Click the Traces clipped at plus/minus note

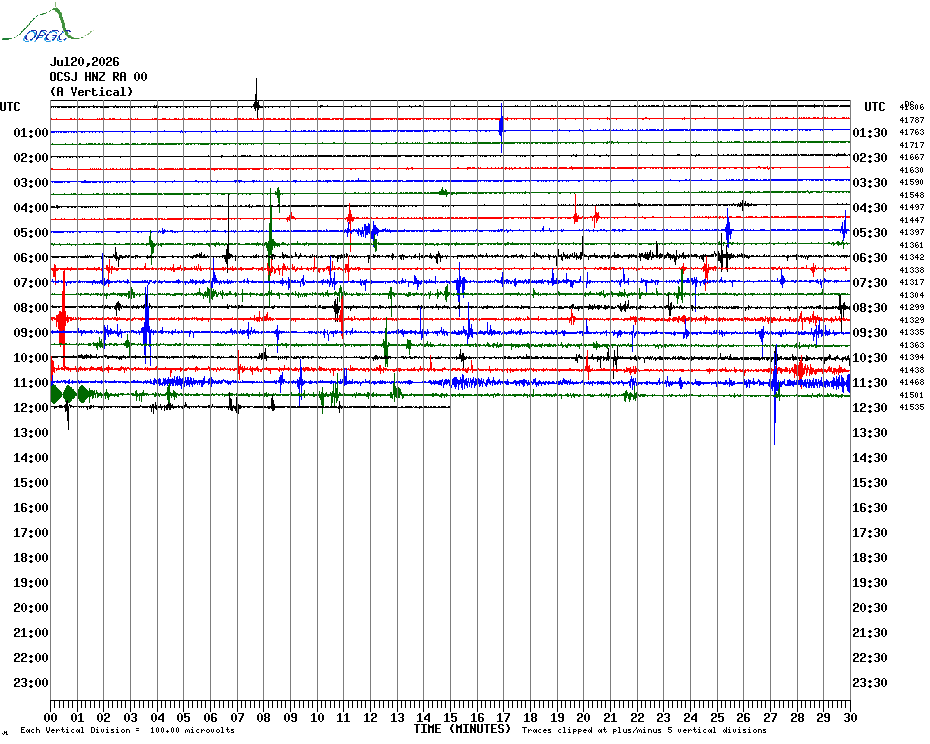click(x=644, y=730)
